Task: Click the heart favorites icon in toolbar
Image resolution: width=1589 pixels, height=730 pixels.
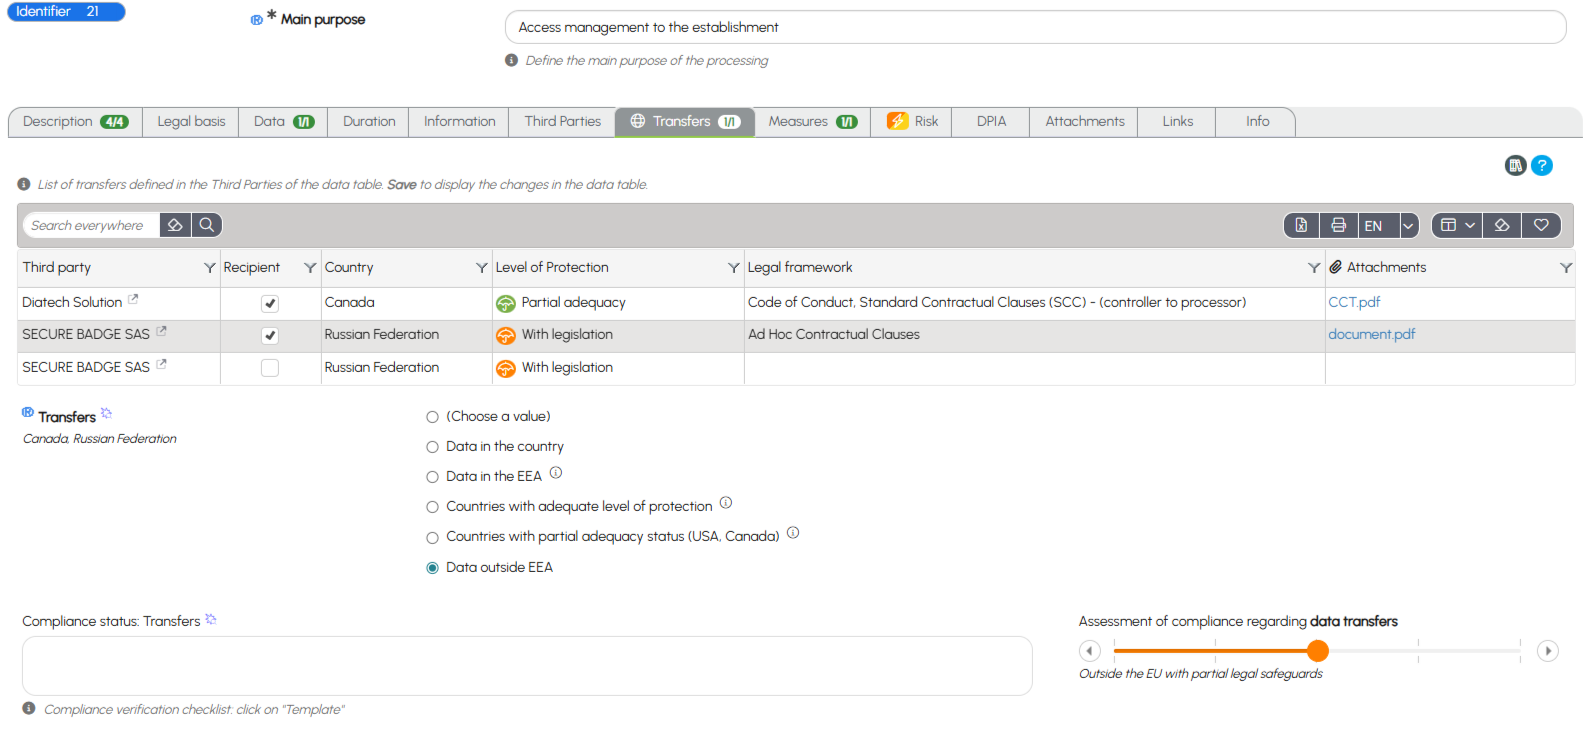Action: point(1541,225)
